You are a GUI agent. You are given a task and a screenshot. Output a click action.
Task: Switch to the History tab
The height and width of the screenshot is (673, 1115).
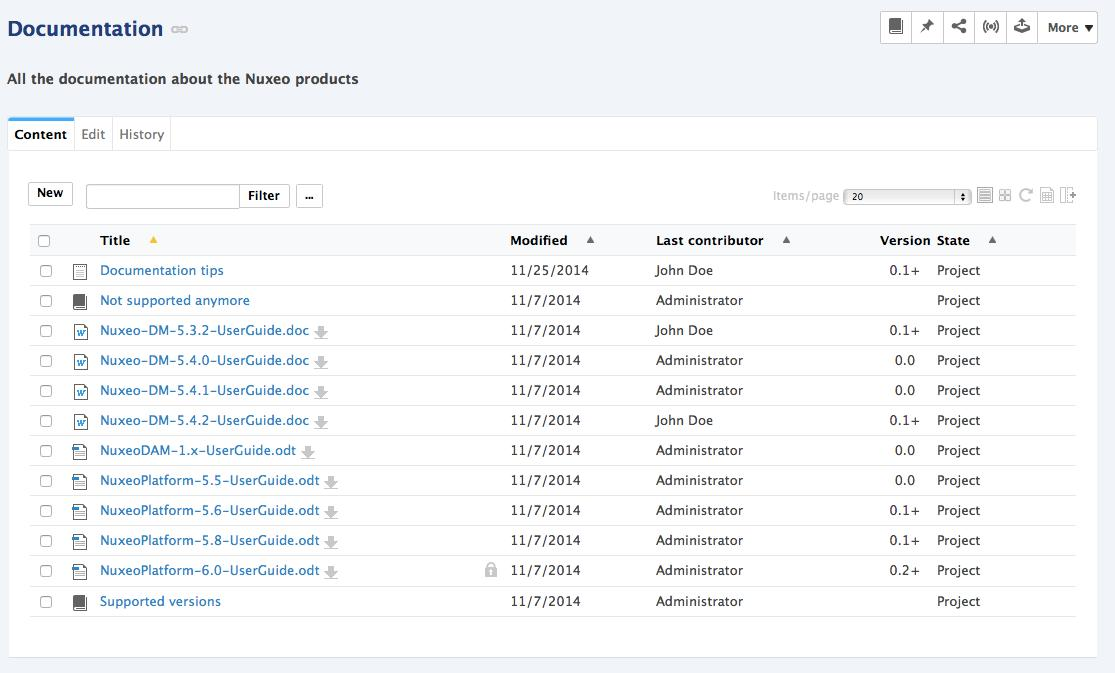(142, 134)
